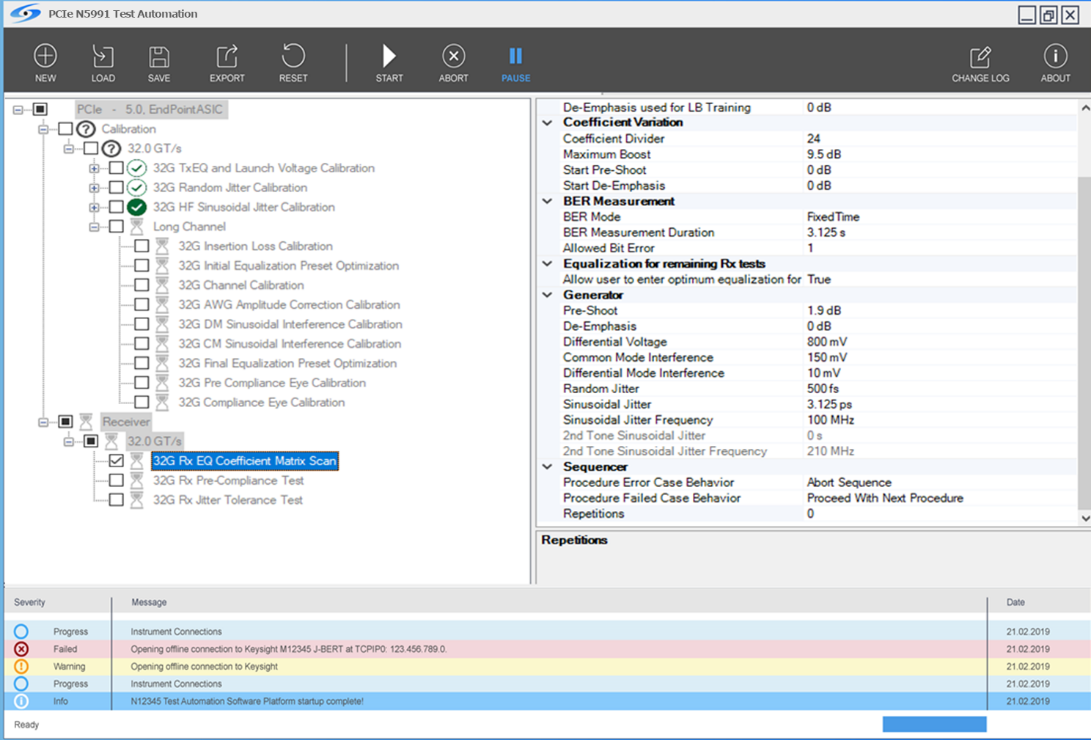The image size is (1091, 740).
Task: Select 32G Pre Compliance Eye Calibration item
Action: [272, 383]
